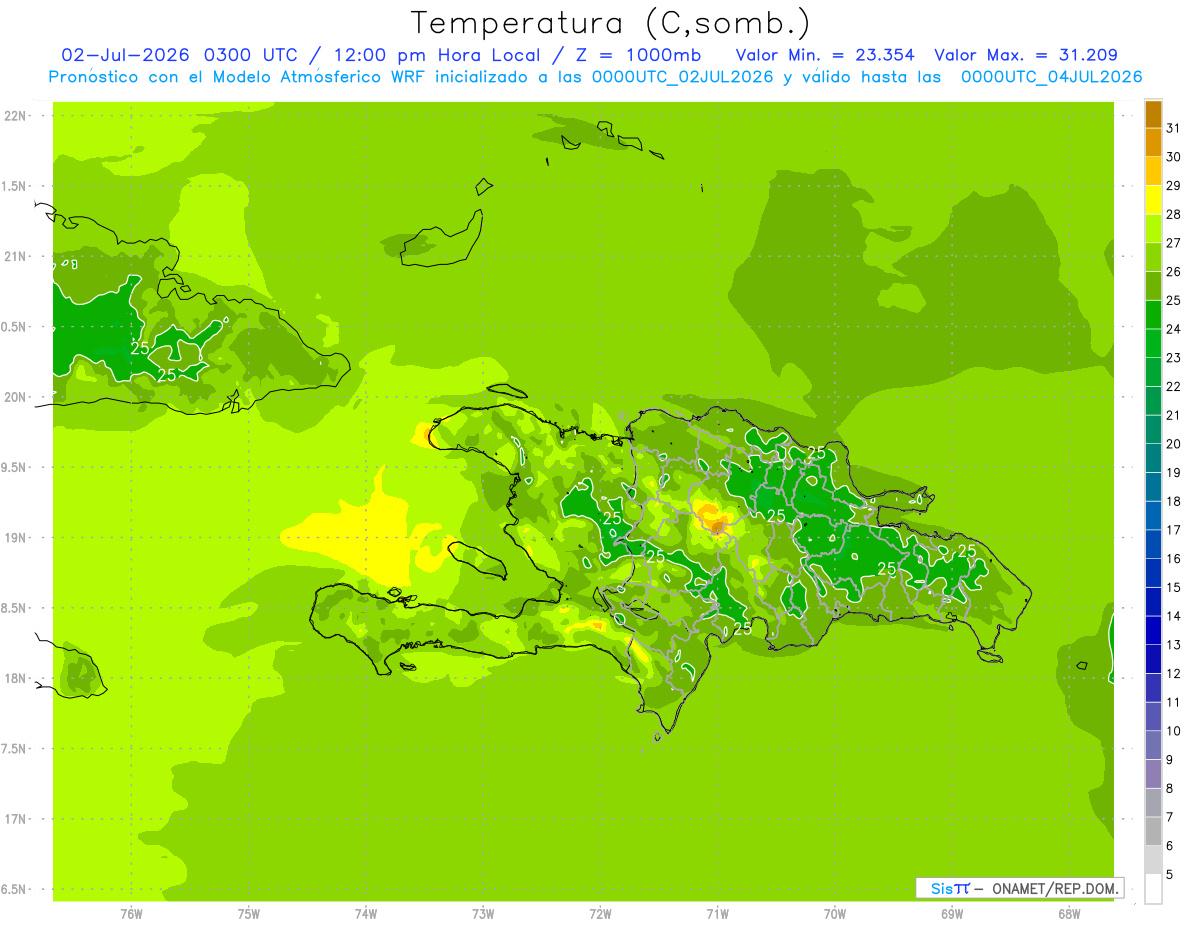Click the 18N latitude label
The image size is (1200, 927).
(15, 678)
